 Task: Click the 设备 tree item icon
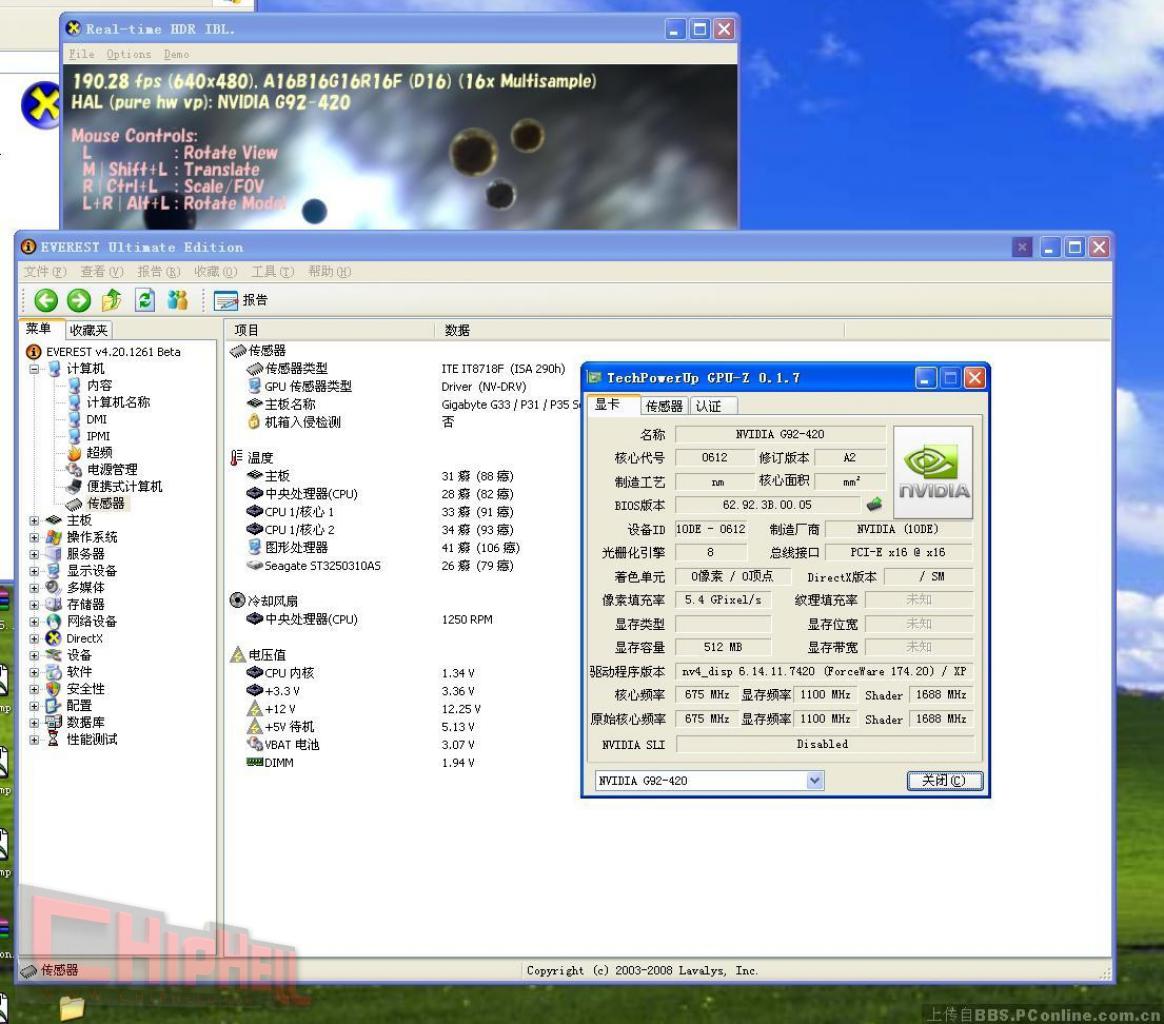click(54, 655)
